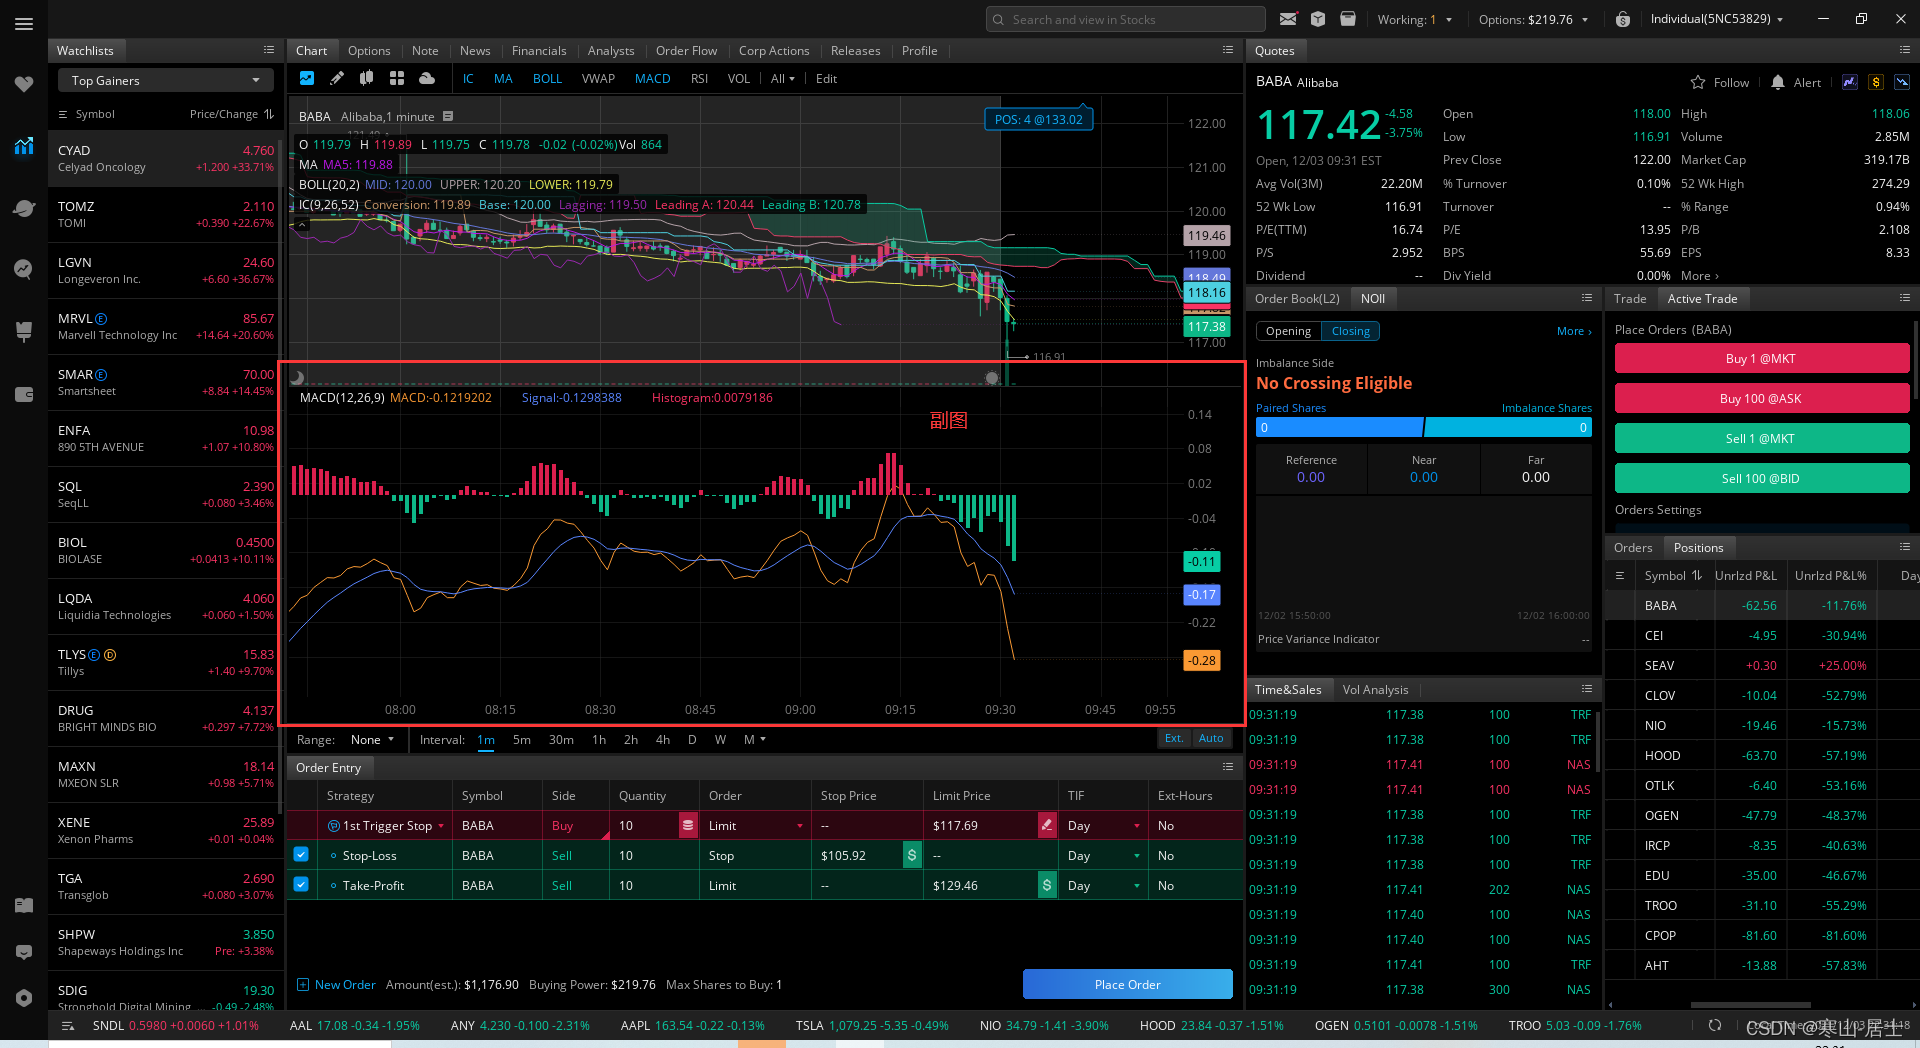Toggle the Take-Profit checkbox
Screen dimensions: 1920x1048
click(301, 885)
